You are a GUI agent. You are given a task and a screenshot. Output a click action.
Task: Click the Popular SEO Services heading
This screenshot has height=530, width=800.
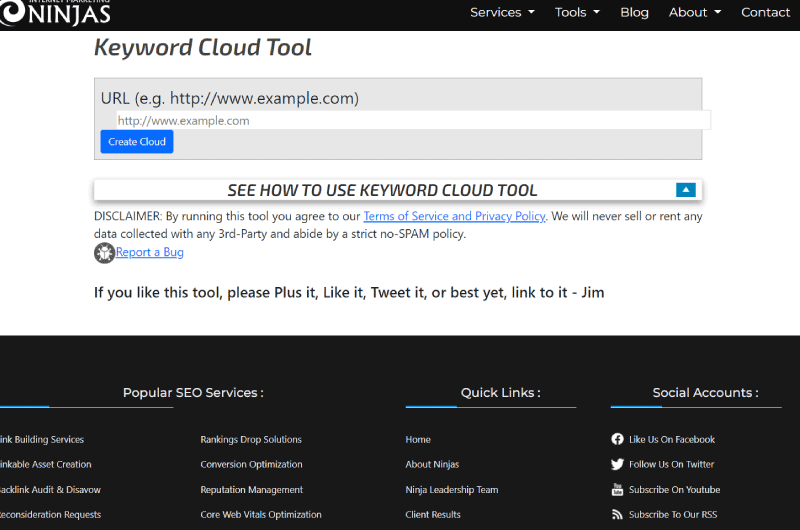tap(193, 392)
